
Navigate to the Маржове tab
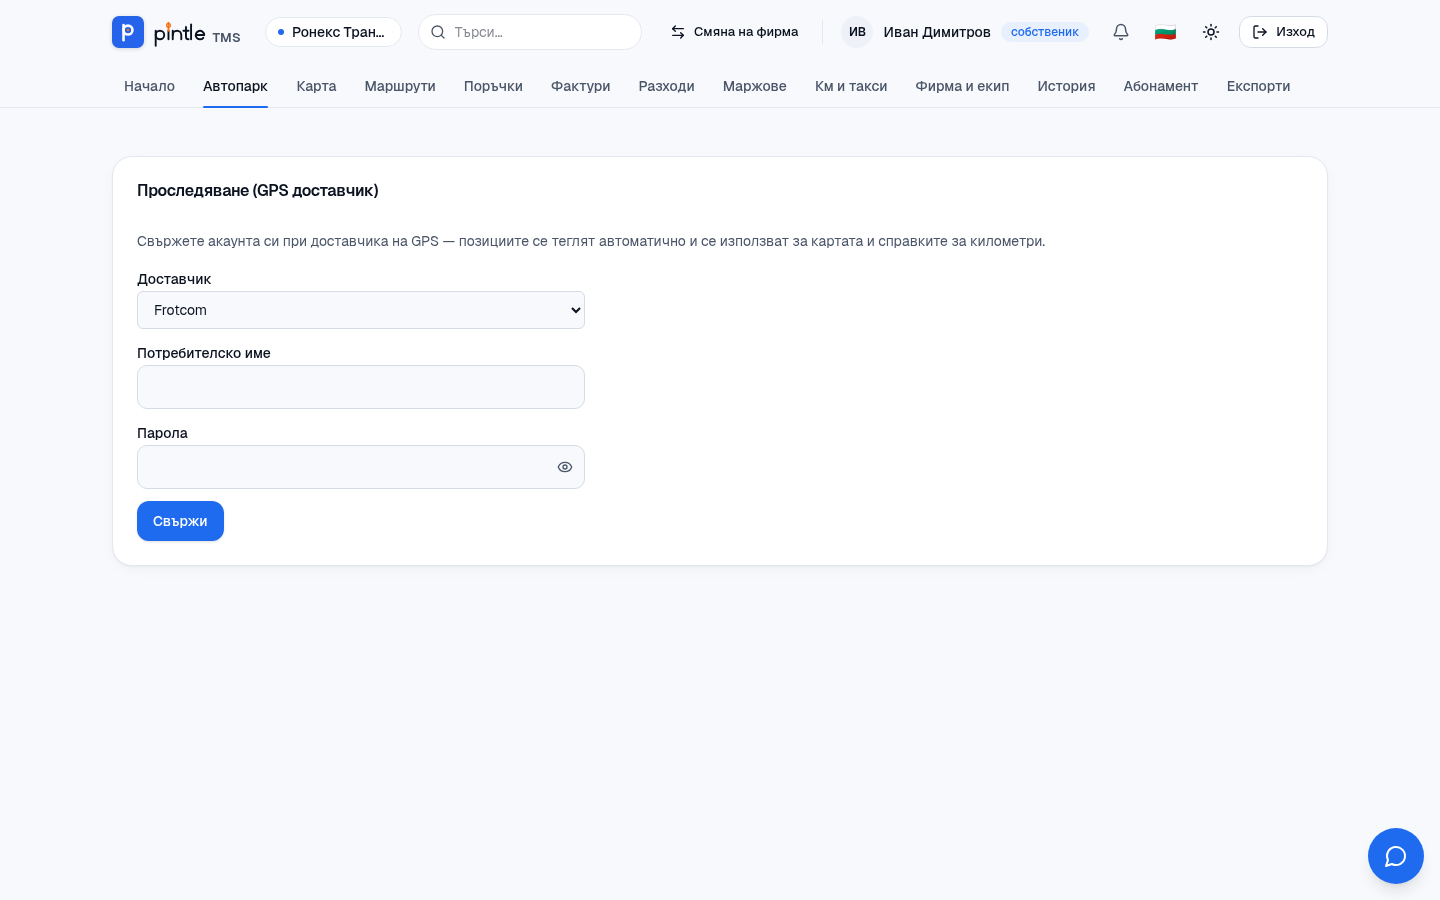754,86
